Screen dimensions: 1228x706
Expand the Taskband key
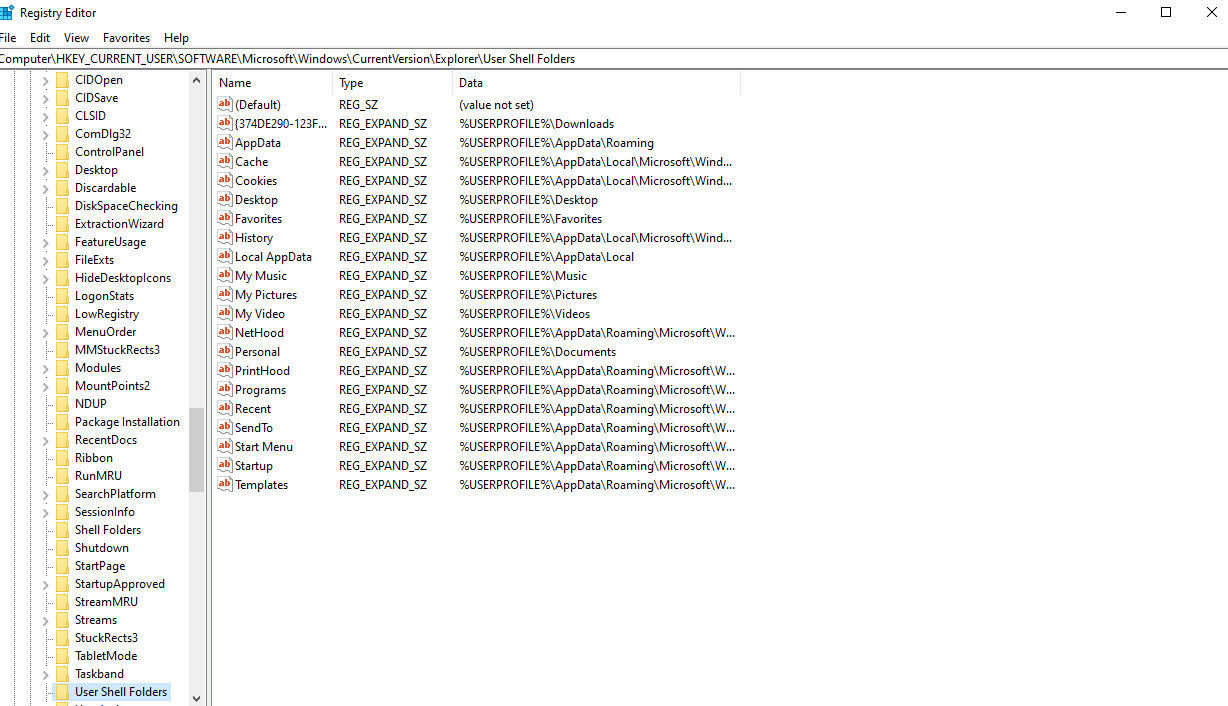pyautogui.click(x=45, y=674)
